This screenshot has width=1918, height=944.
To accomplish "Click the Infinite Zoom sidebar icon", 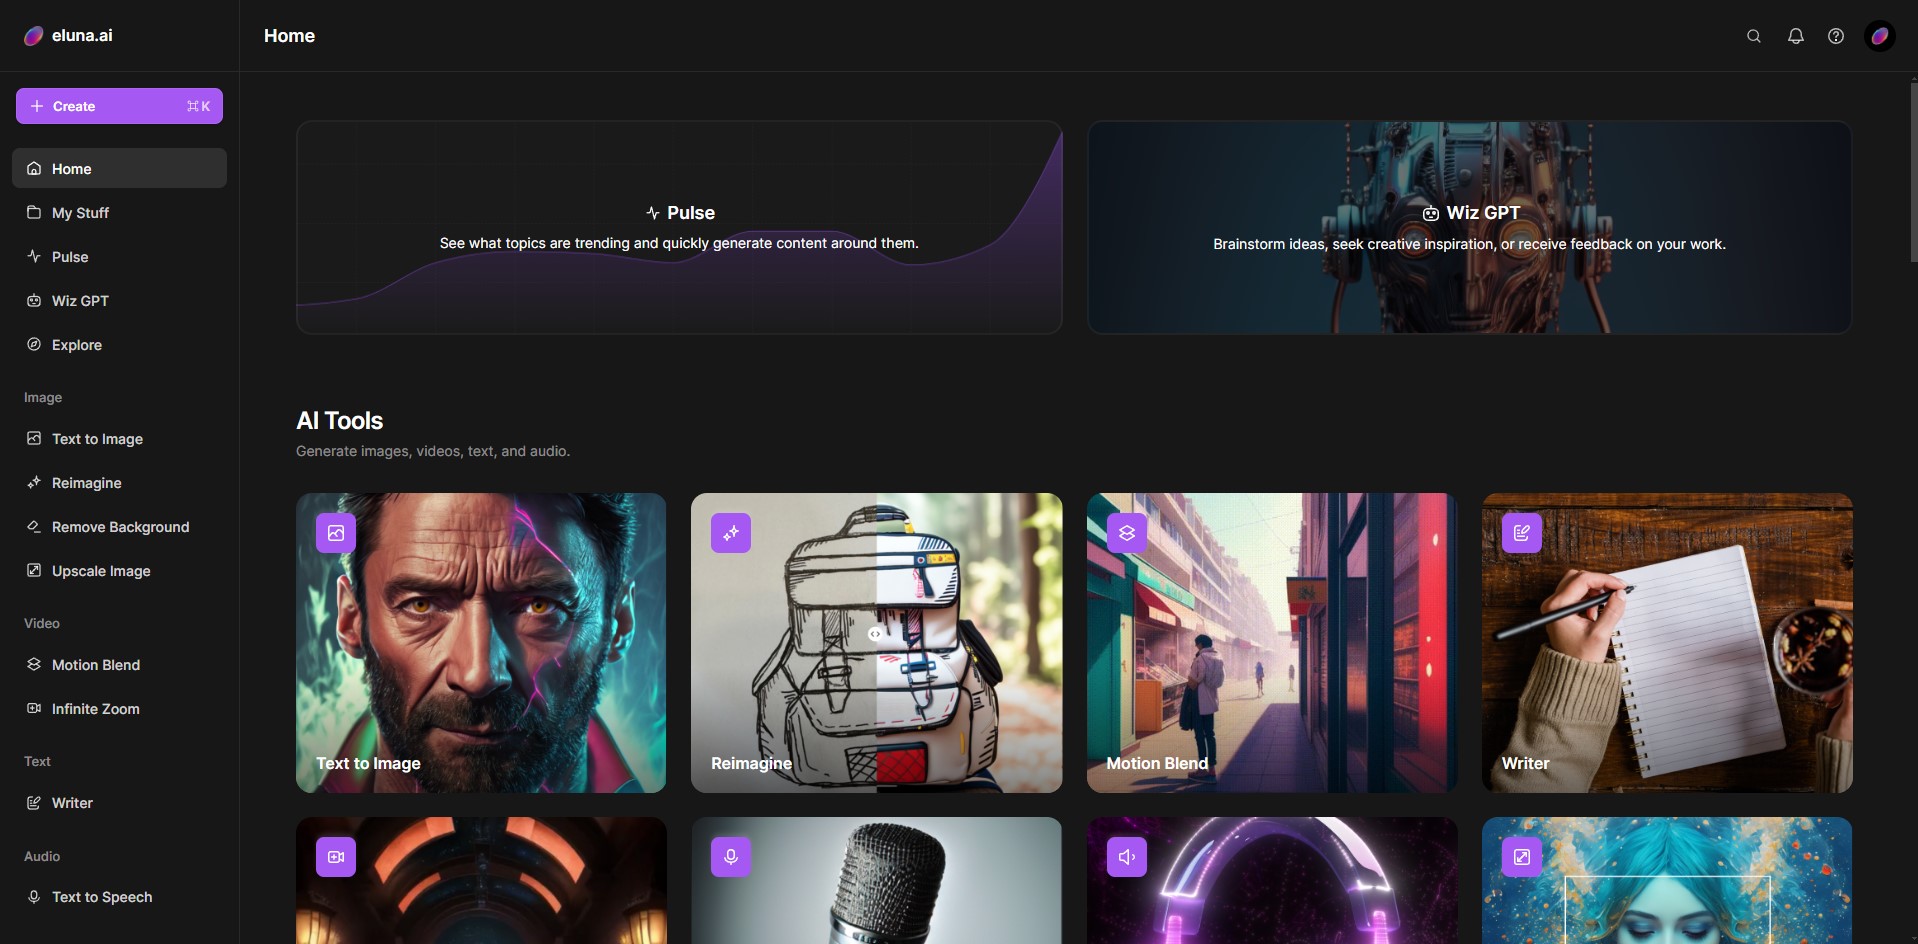I will click(x=34, y=708).
